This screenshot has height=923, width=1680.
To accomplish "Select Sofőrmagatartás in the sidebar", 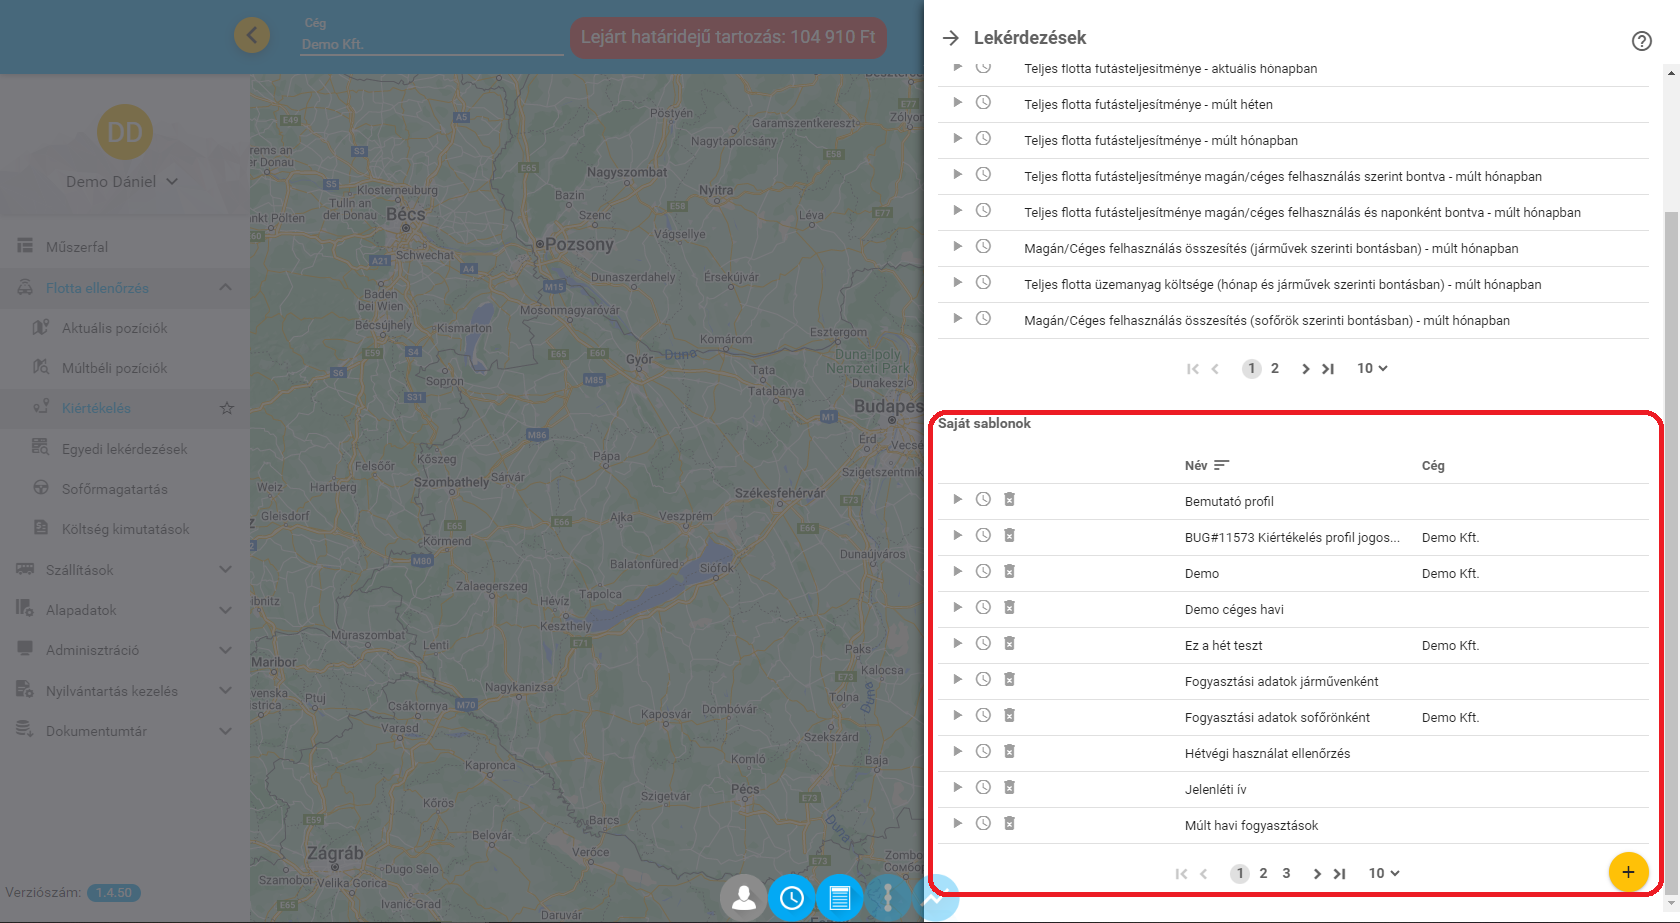I will pos(114,489).
